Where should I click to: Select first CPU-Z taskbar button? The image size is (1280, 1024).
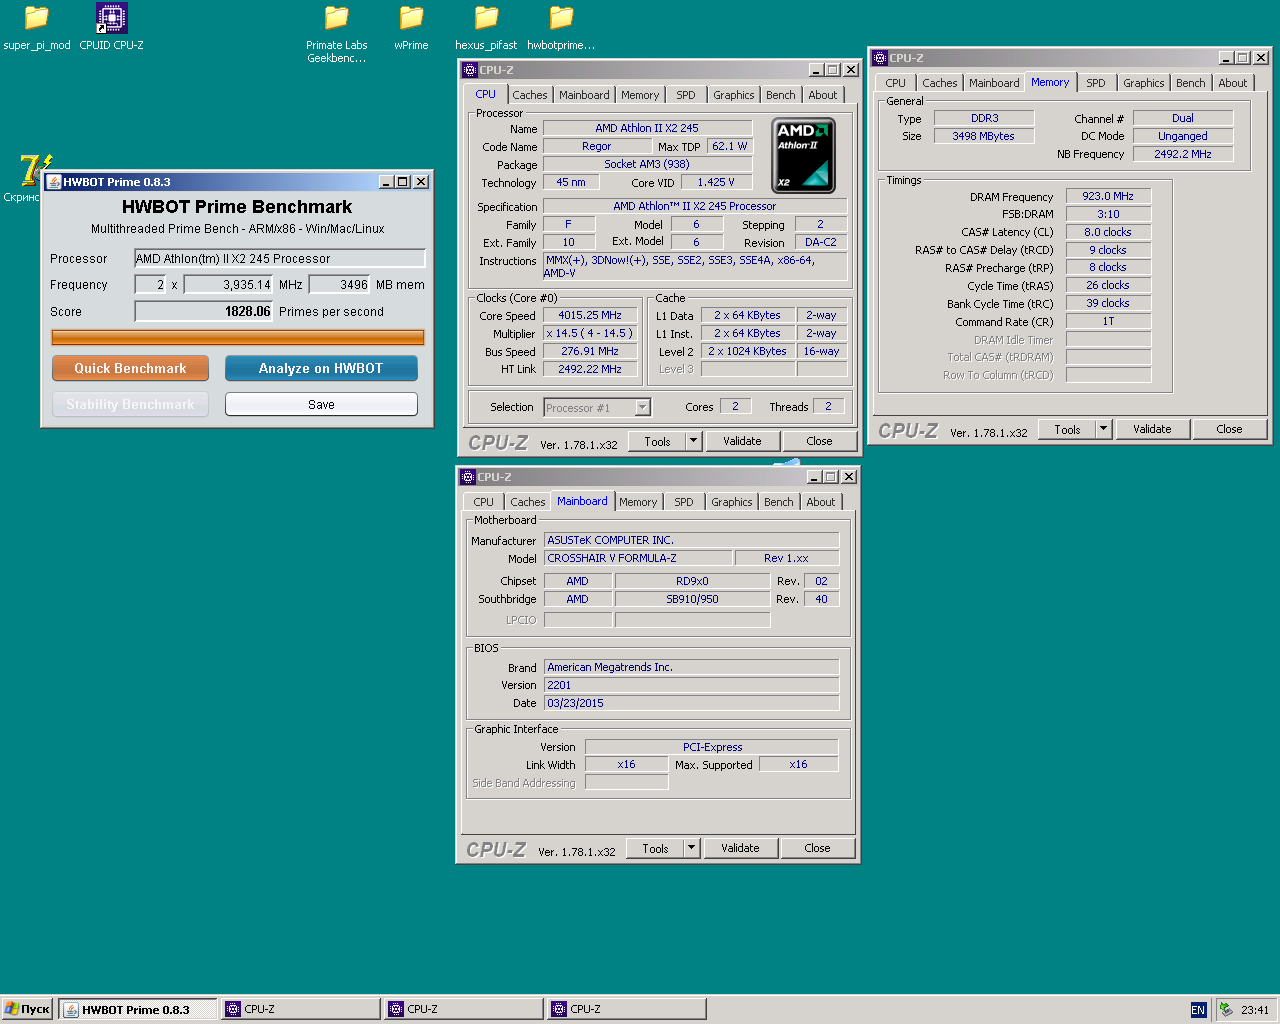pyautogui.click(x=301, y=1009)
